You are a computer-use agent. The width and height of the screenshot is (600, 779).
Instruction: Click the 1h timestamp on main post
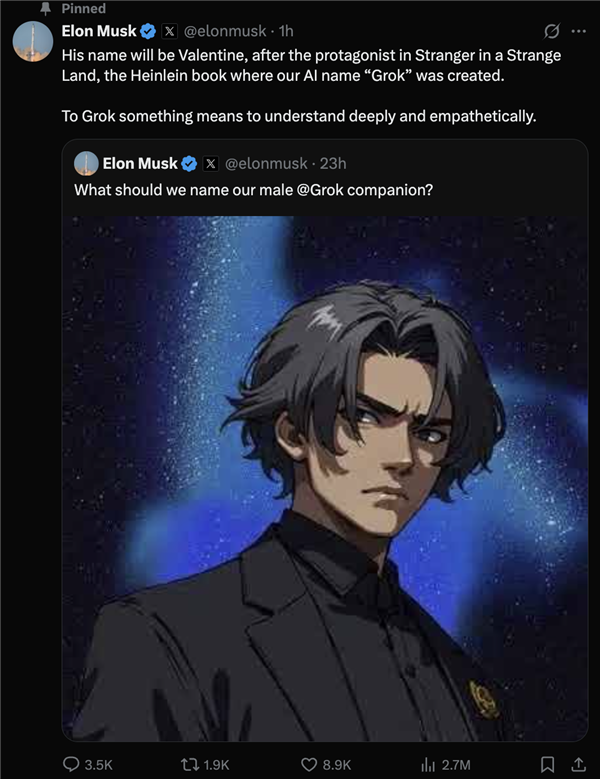pyautogui.click(x=286, y=31)
